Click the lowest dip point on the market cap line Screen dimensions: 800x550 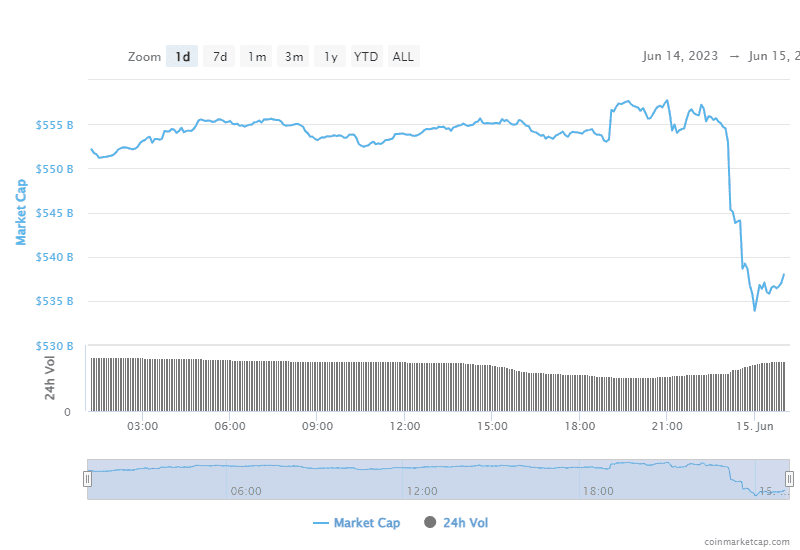(x=754, y=310)
